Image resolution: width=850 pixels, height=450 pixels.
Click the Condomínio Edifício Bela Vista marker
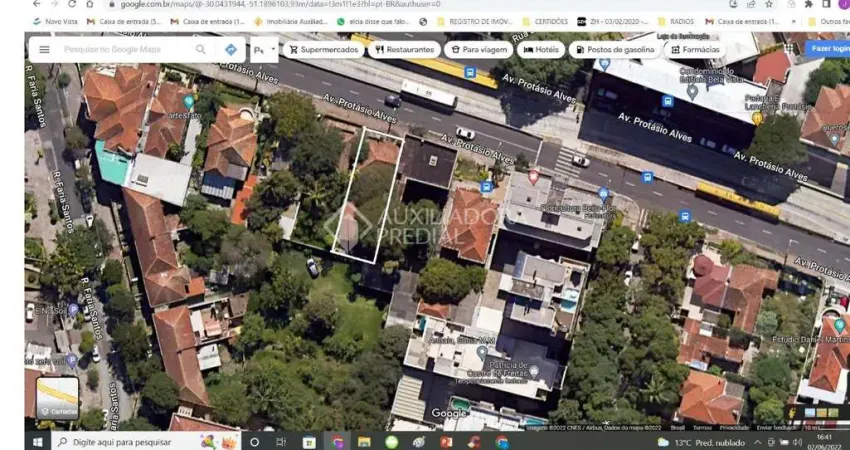pyautogui.click(x=692, y=92)
